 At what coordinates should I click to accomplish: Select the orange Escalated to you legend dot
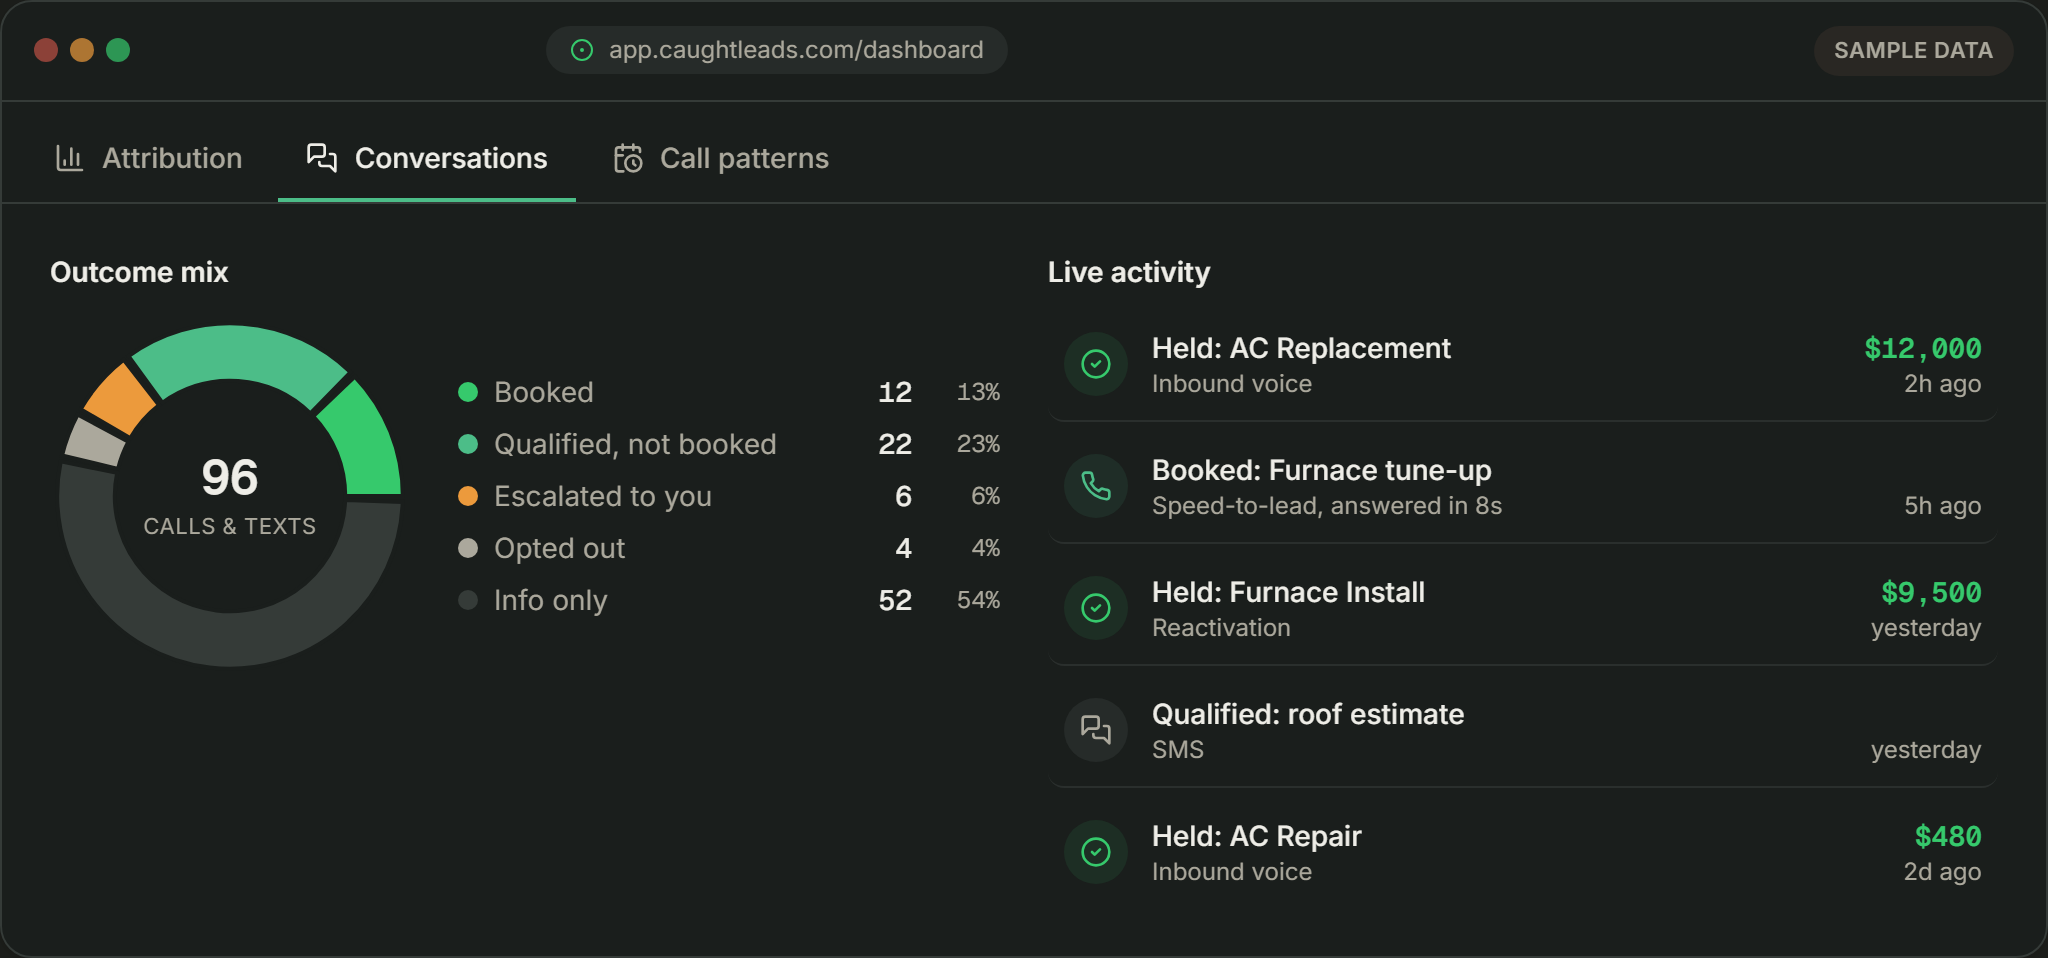pos(468,496)
